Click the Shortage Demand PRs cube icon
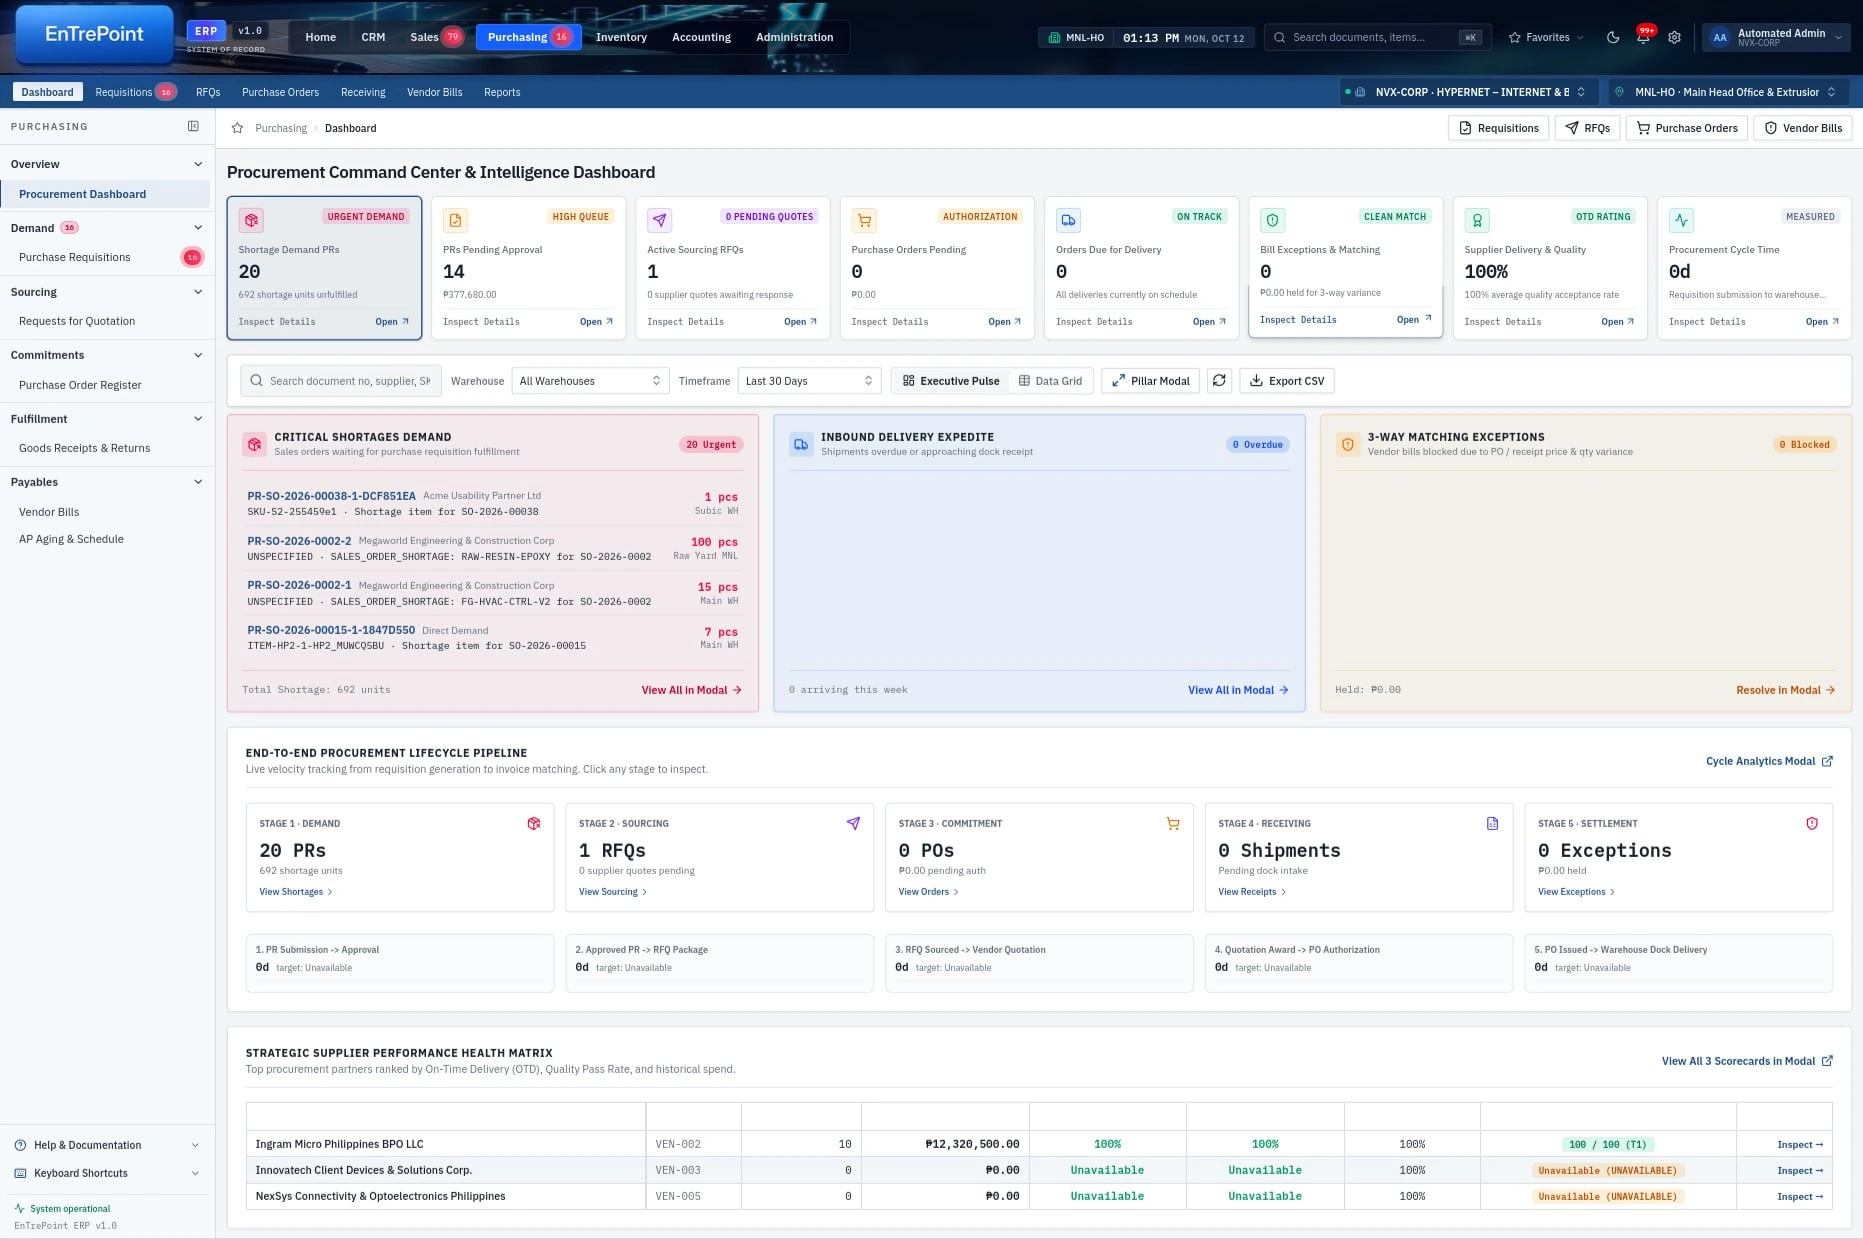 tap(251, 219)
